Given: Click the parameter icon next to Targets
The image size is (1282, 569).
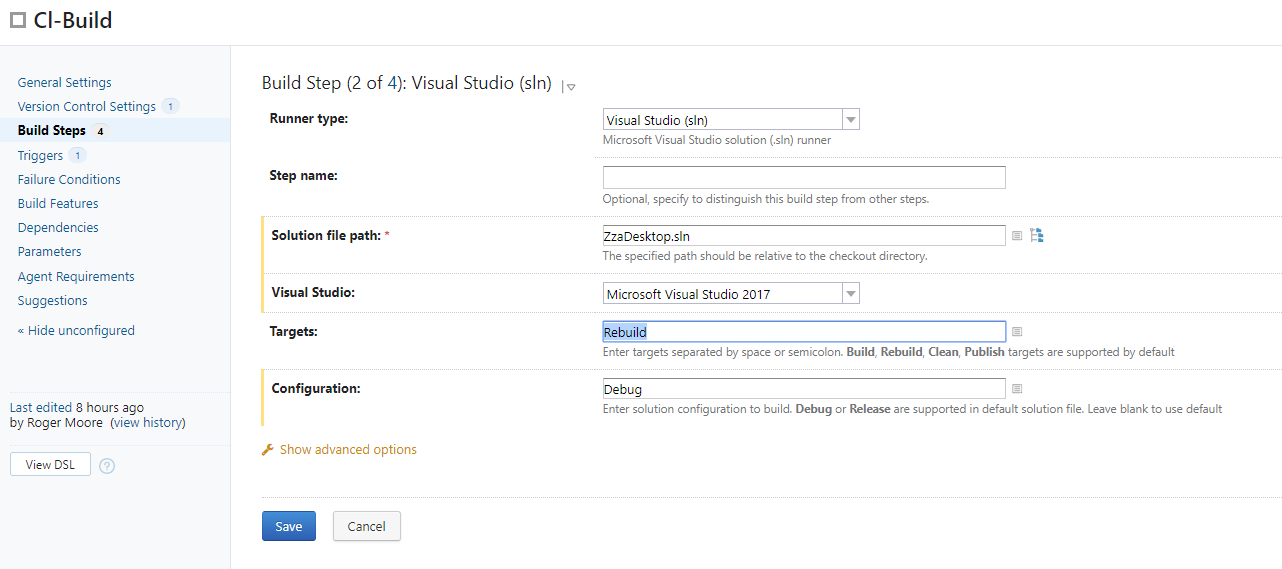Looking at the screenshot, I should tap(1017, 332).
